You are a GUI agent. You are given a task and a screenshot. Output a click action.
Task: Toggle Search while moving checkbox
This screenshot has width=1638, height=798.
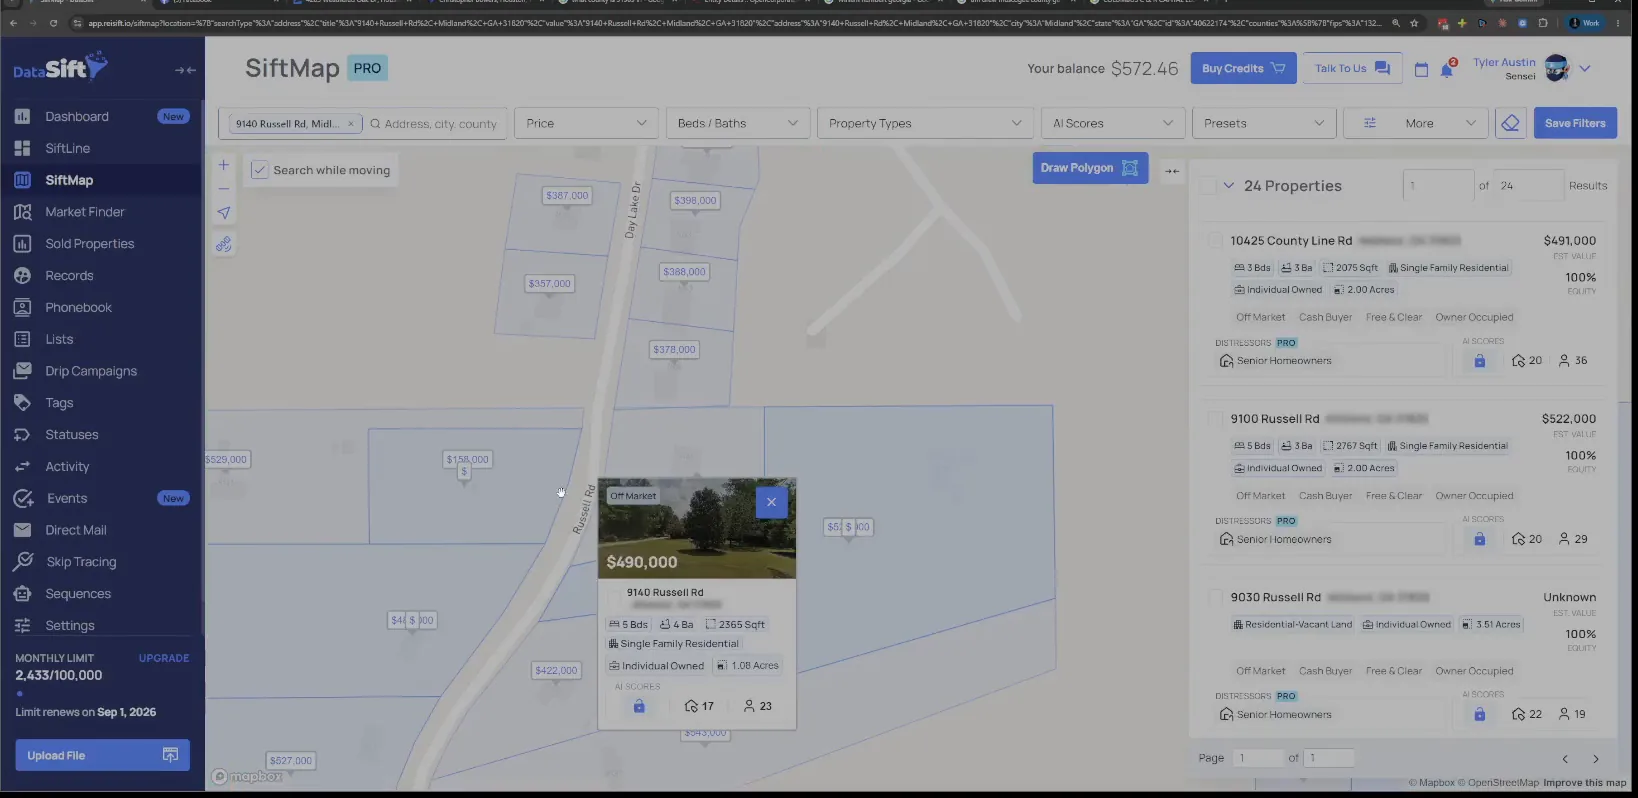click(259, 170)
